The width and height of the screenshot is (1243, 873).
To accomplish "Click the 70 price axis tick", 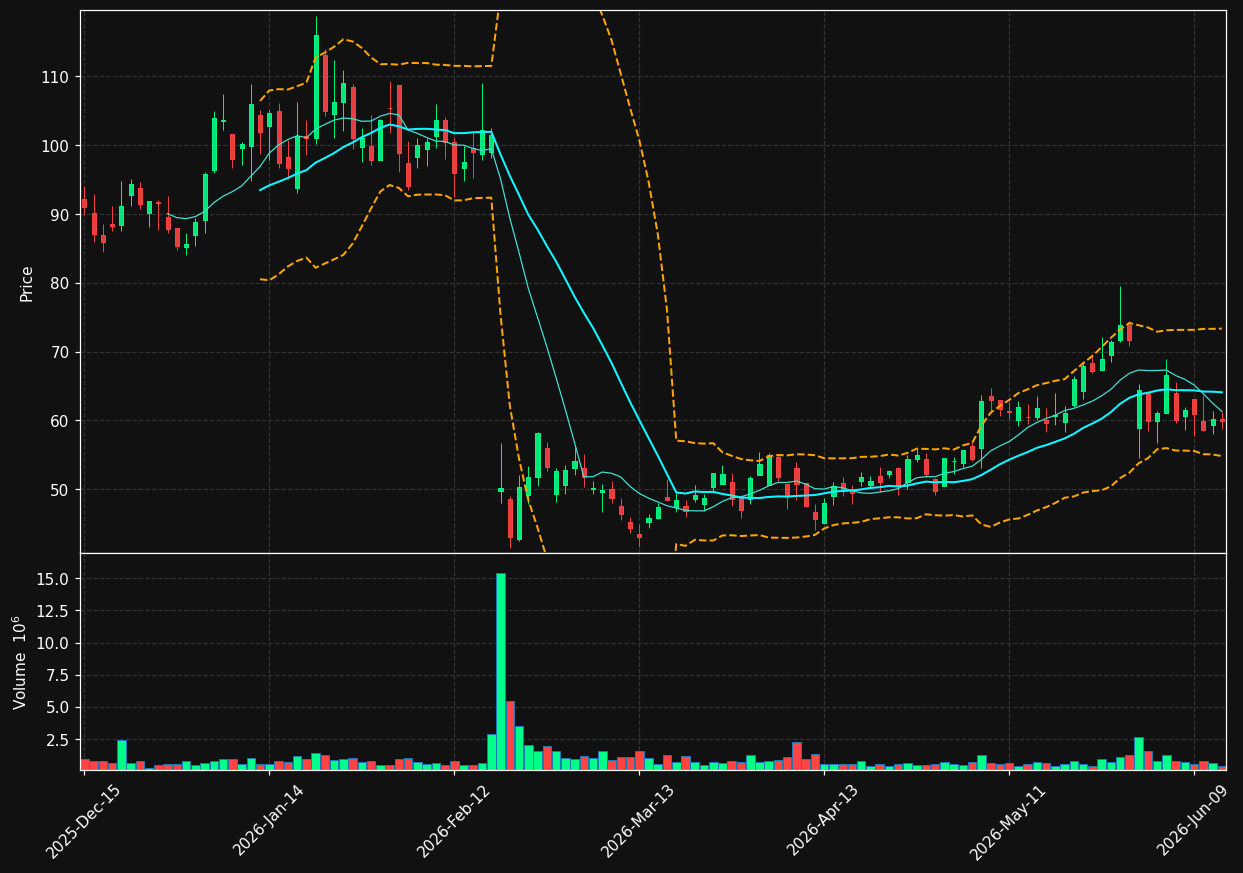I will coord(59,352).
